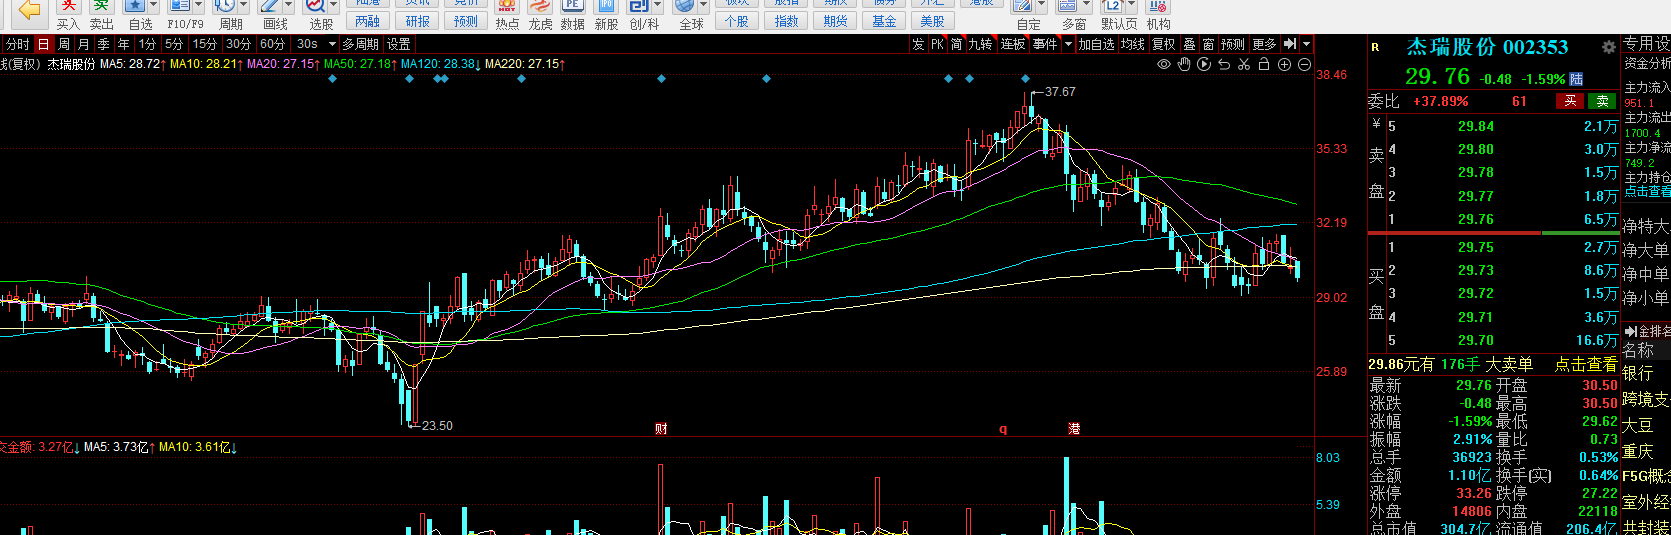This screenshot has height=535, width=1671.
Task: Zoom out chart with minus circle icon
Action: click(x=1304, y=64)
